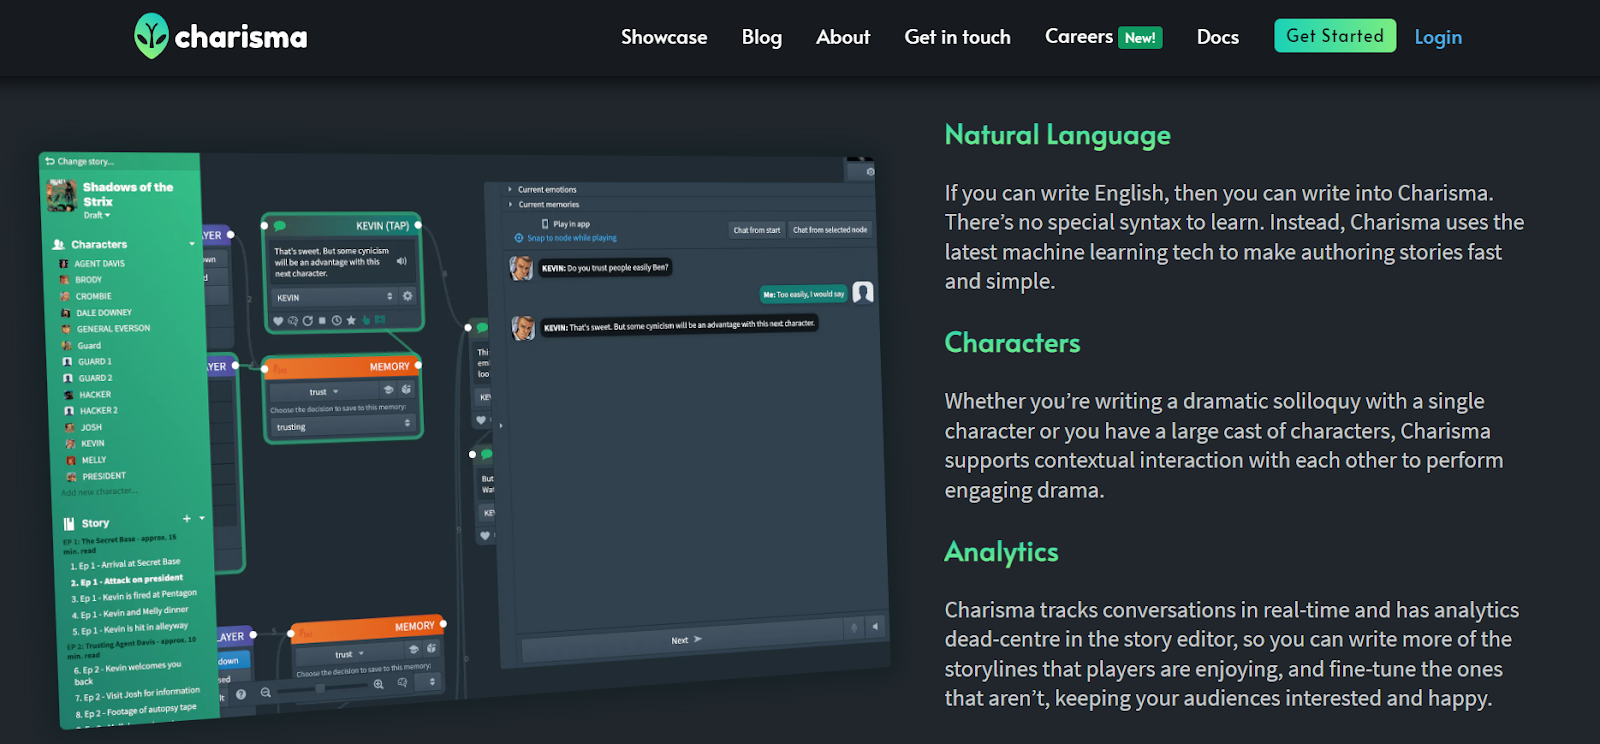Image resolution: width=1600 pixels, height=744 pixels.
Task: Click graduation cap icon in upper MEMORY node
Action: [389, 389]
